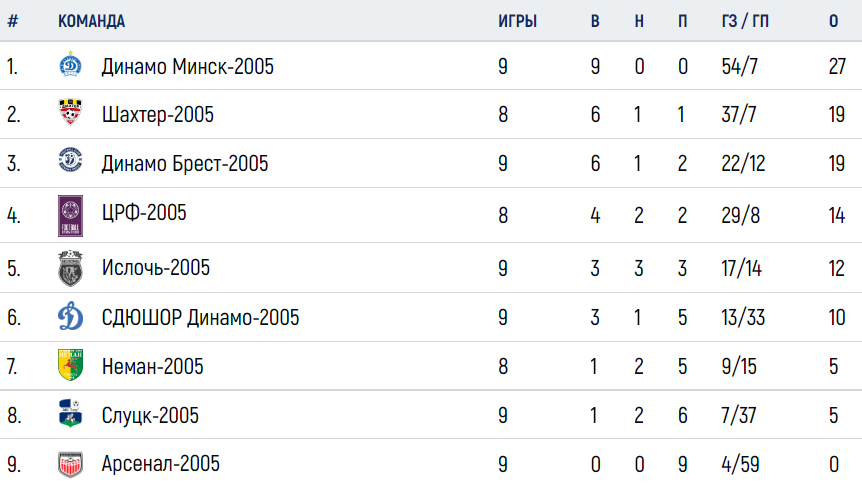This screenshot has height=485, width=862.
Task: Click the Арсенал-2005 red striped crest
Action: (x=70, y=465)
